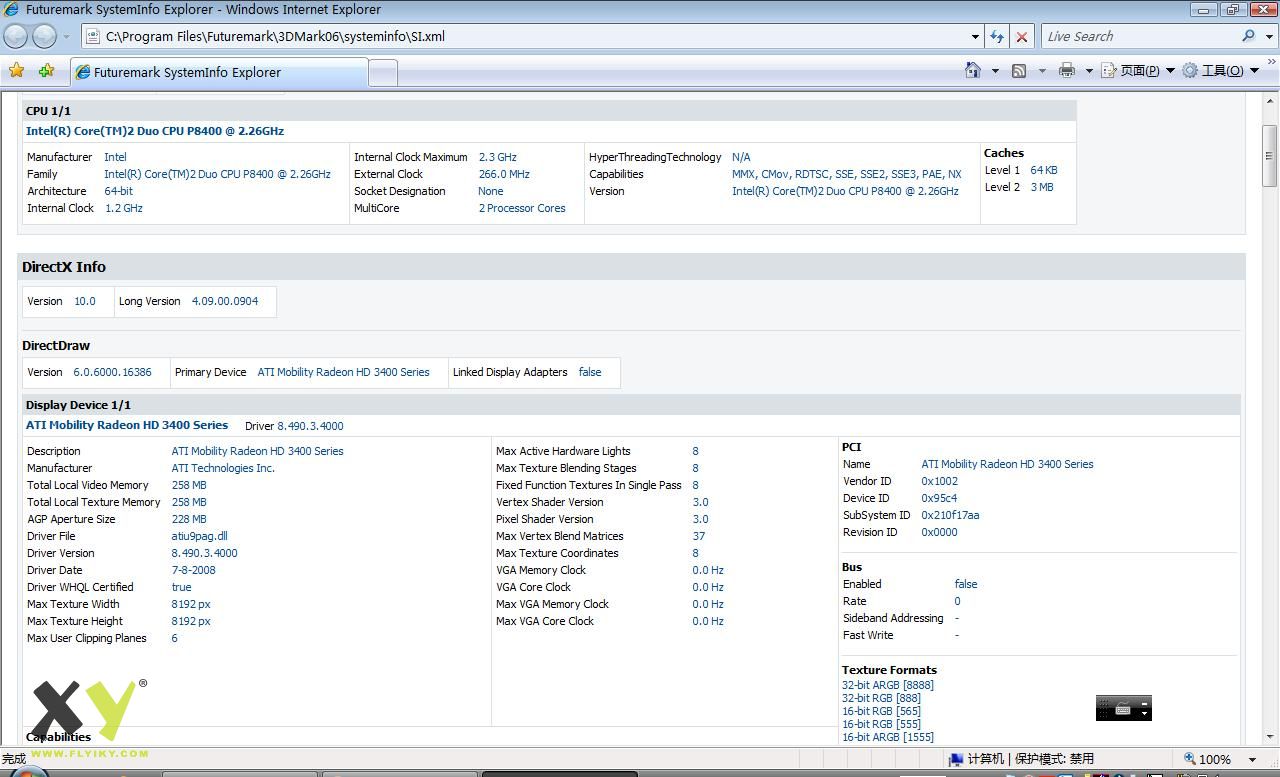Click inside the Live Search box
1280x777 pixels.
(1140, 37)
